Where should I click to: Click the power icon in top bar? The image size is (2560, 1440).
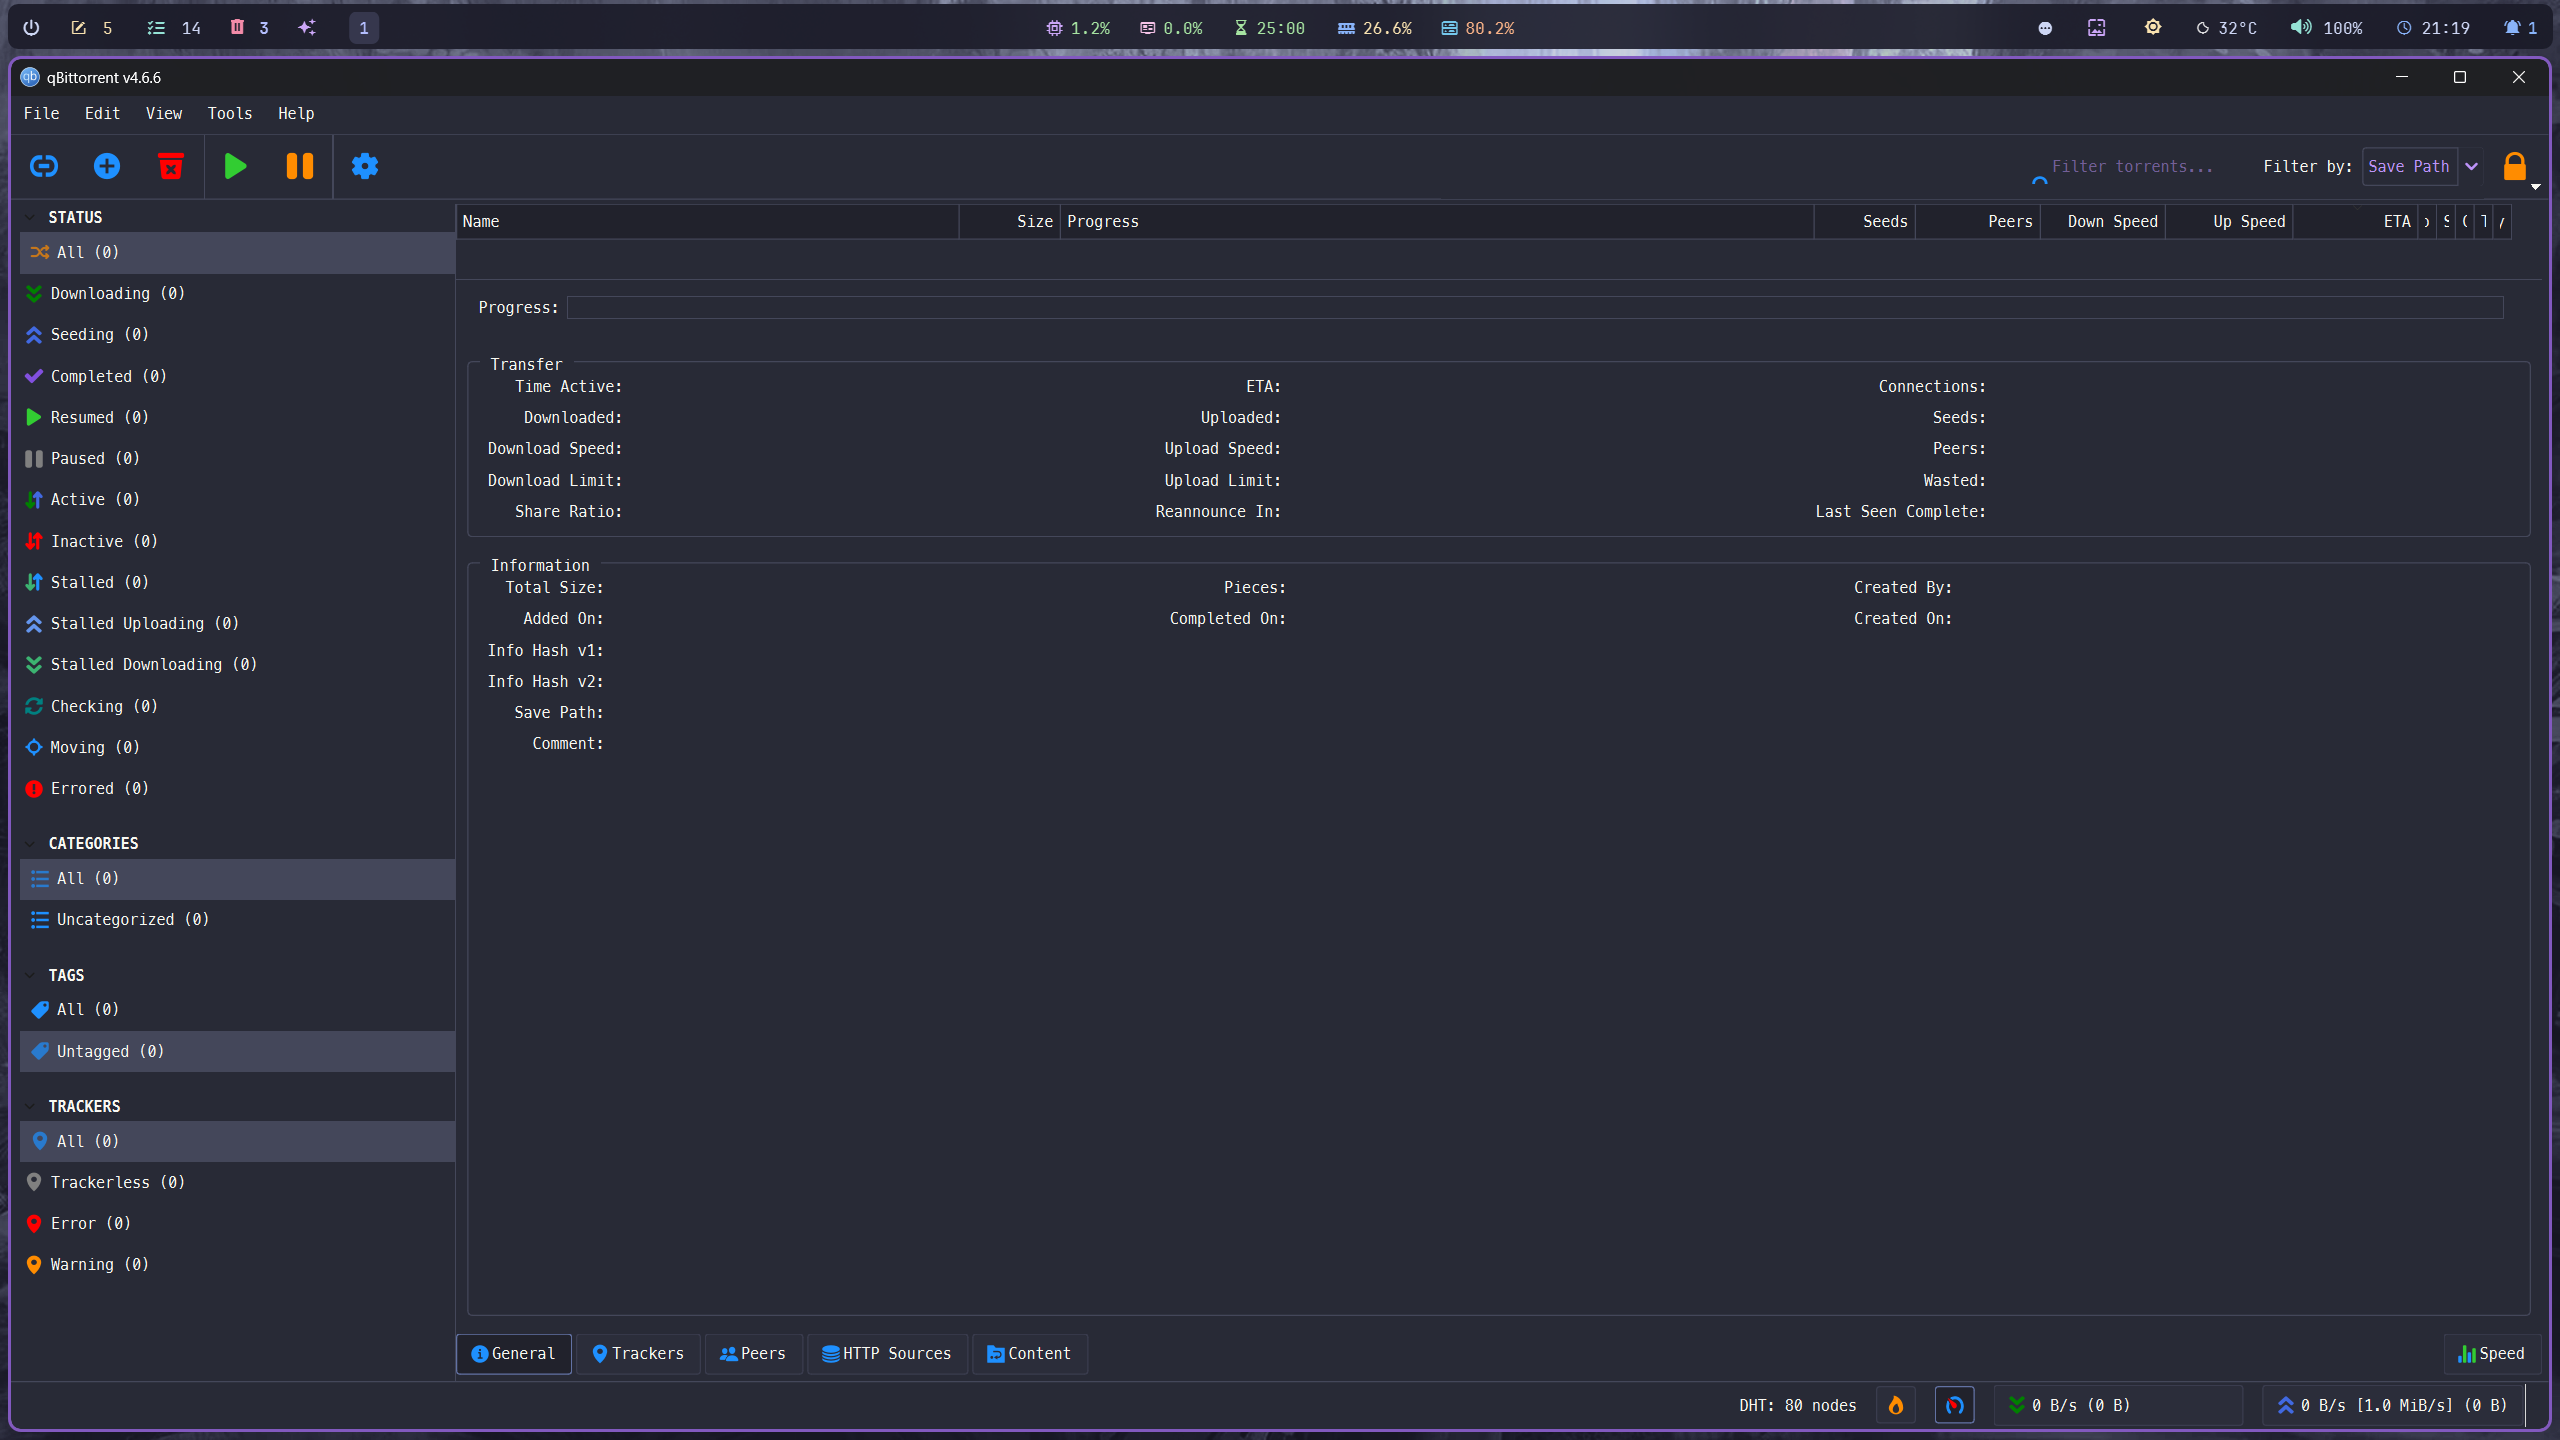point(31,28)
